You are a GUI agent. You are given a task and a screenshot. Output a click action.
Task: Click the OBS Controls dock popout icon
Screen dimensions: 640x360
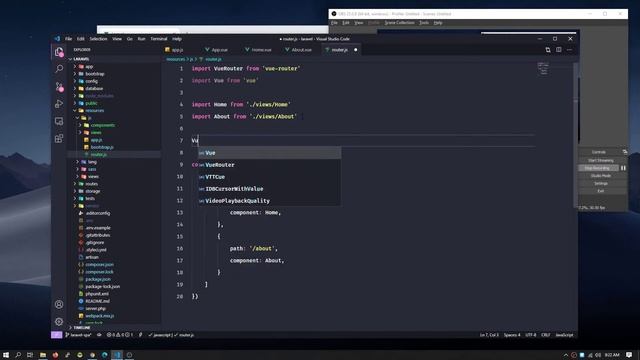point(625,152)
